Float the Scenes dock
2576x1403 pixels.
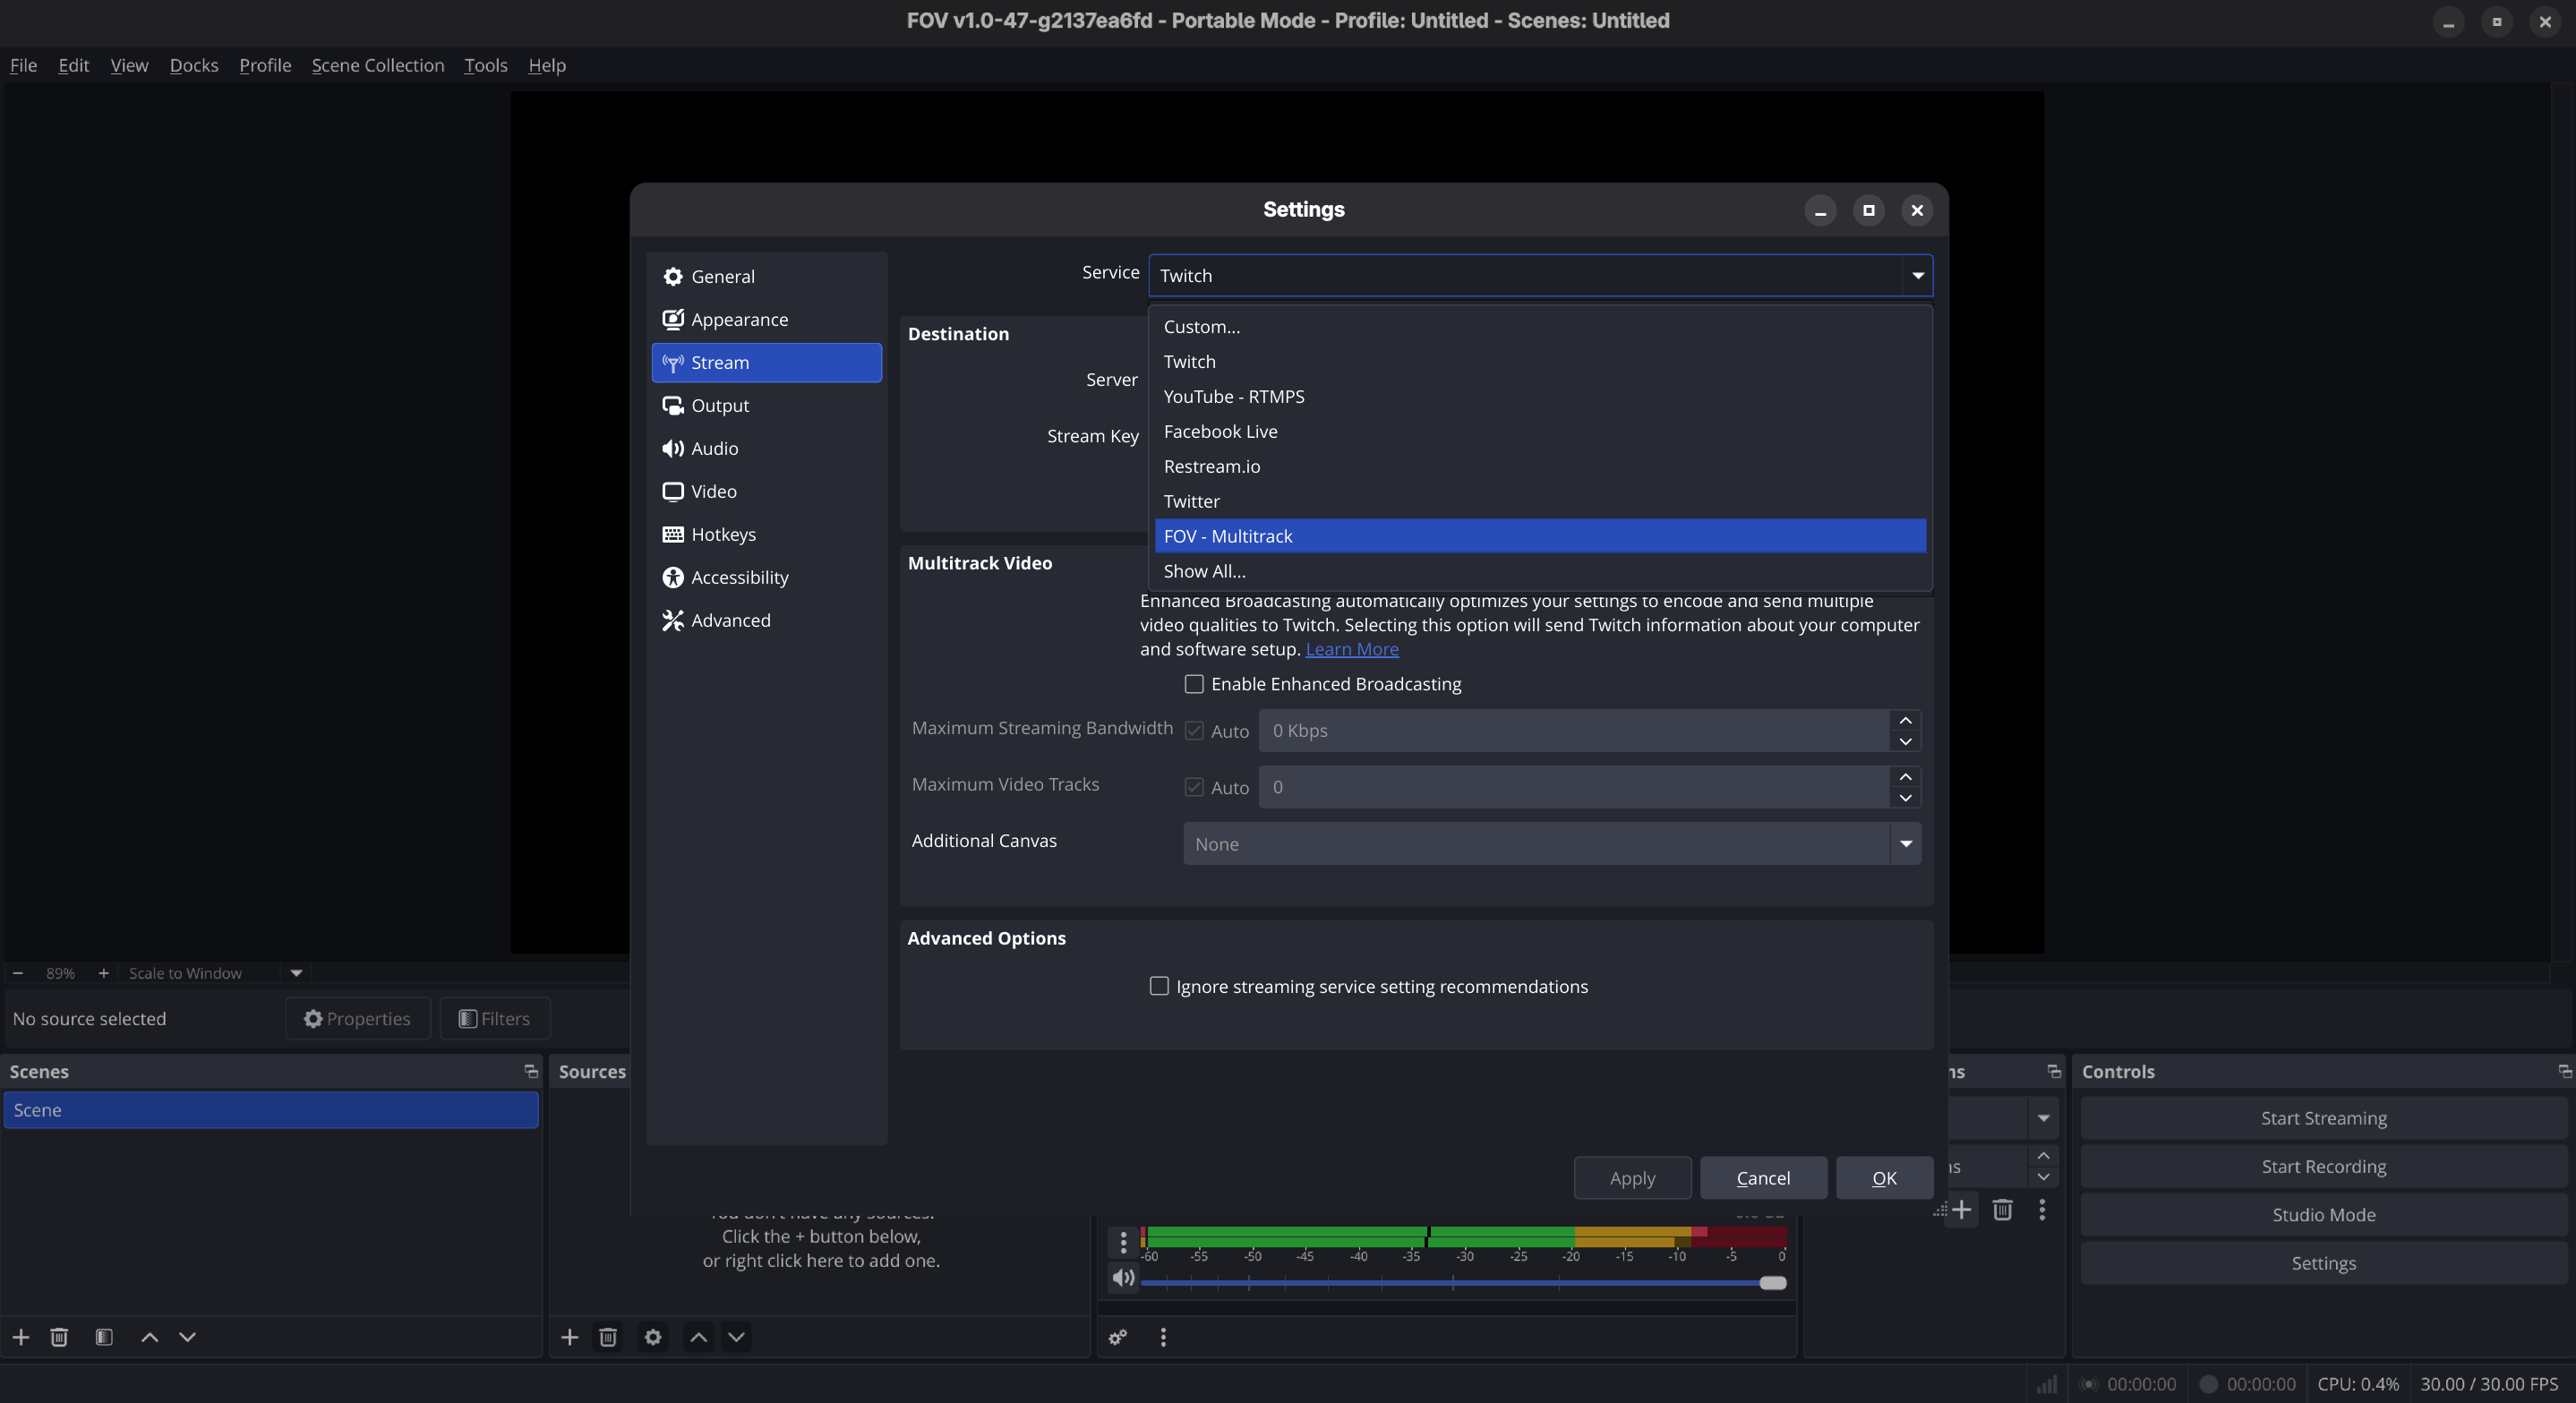531,1071
